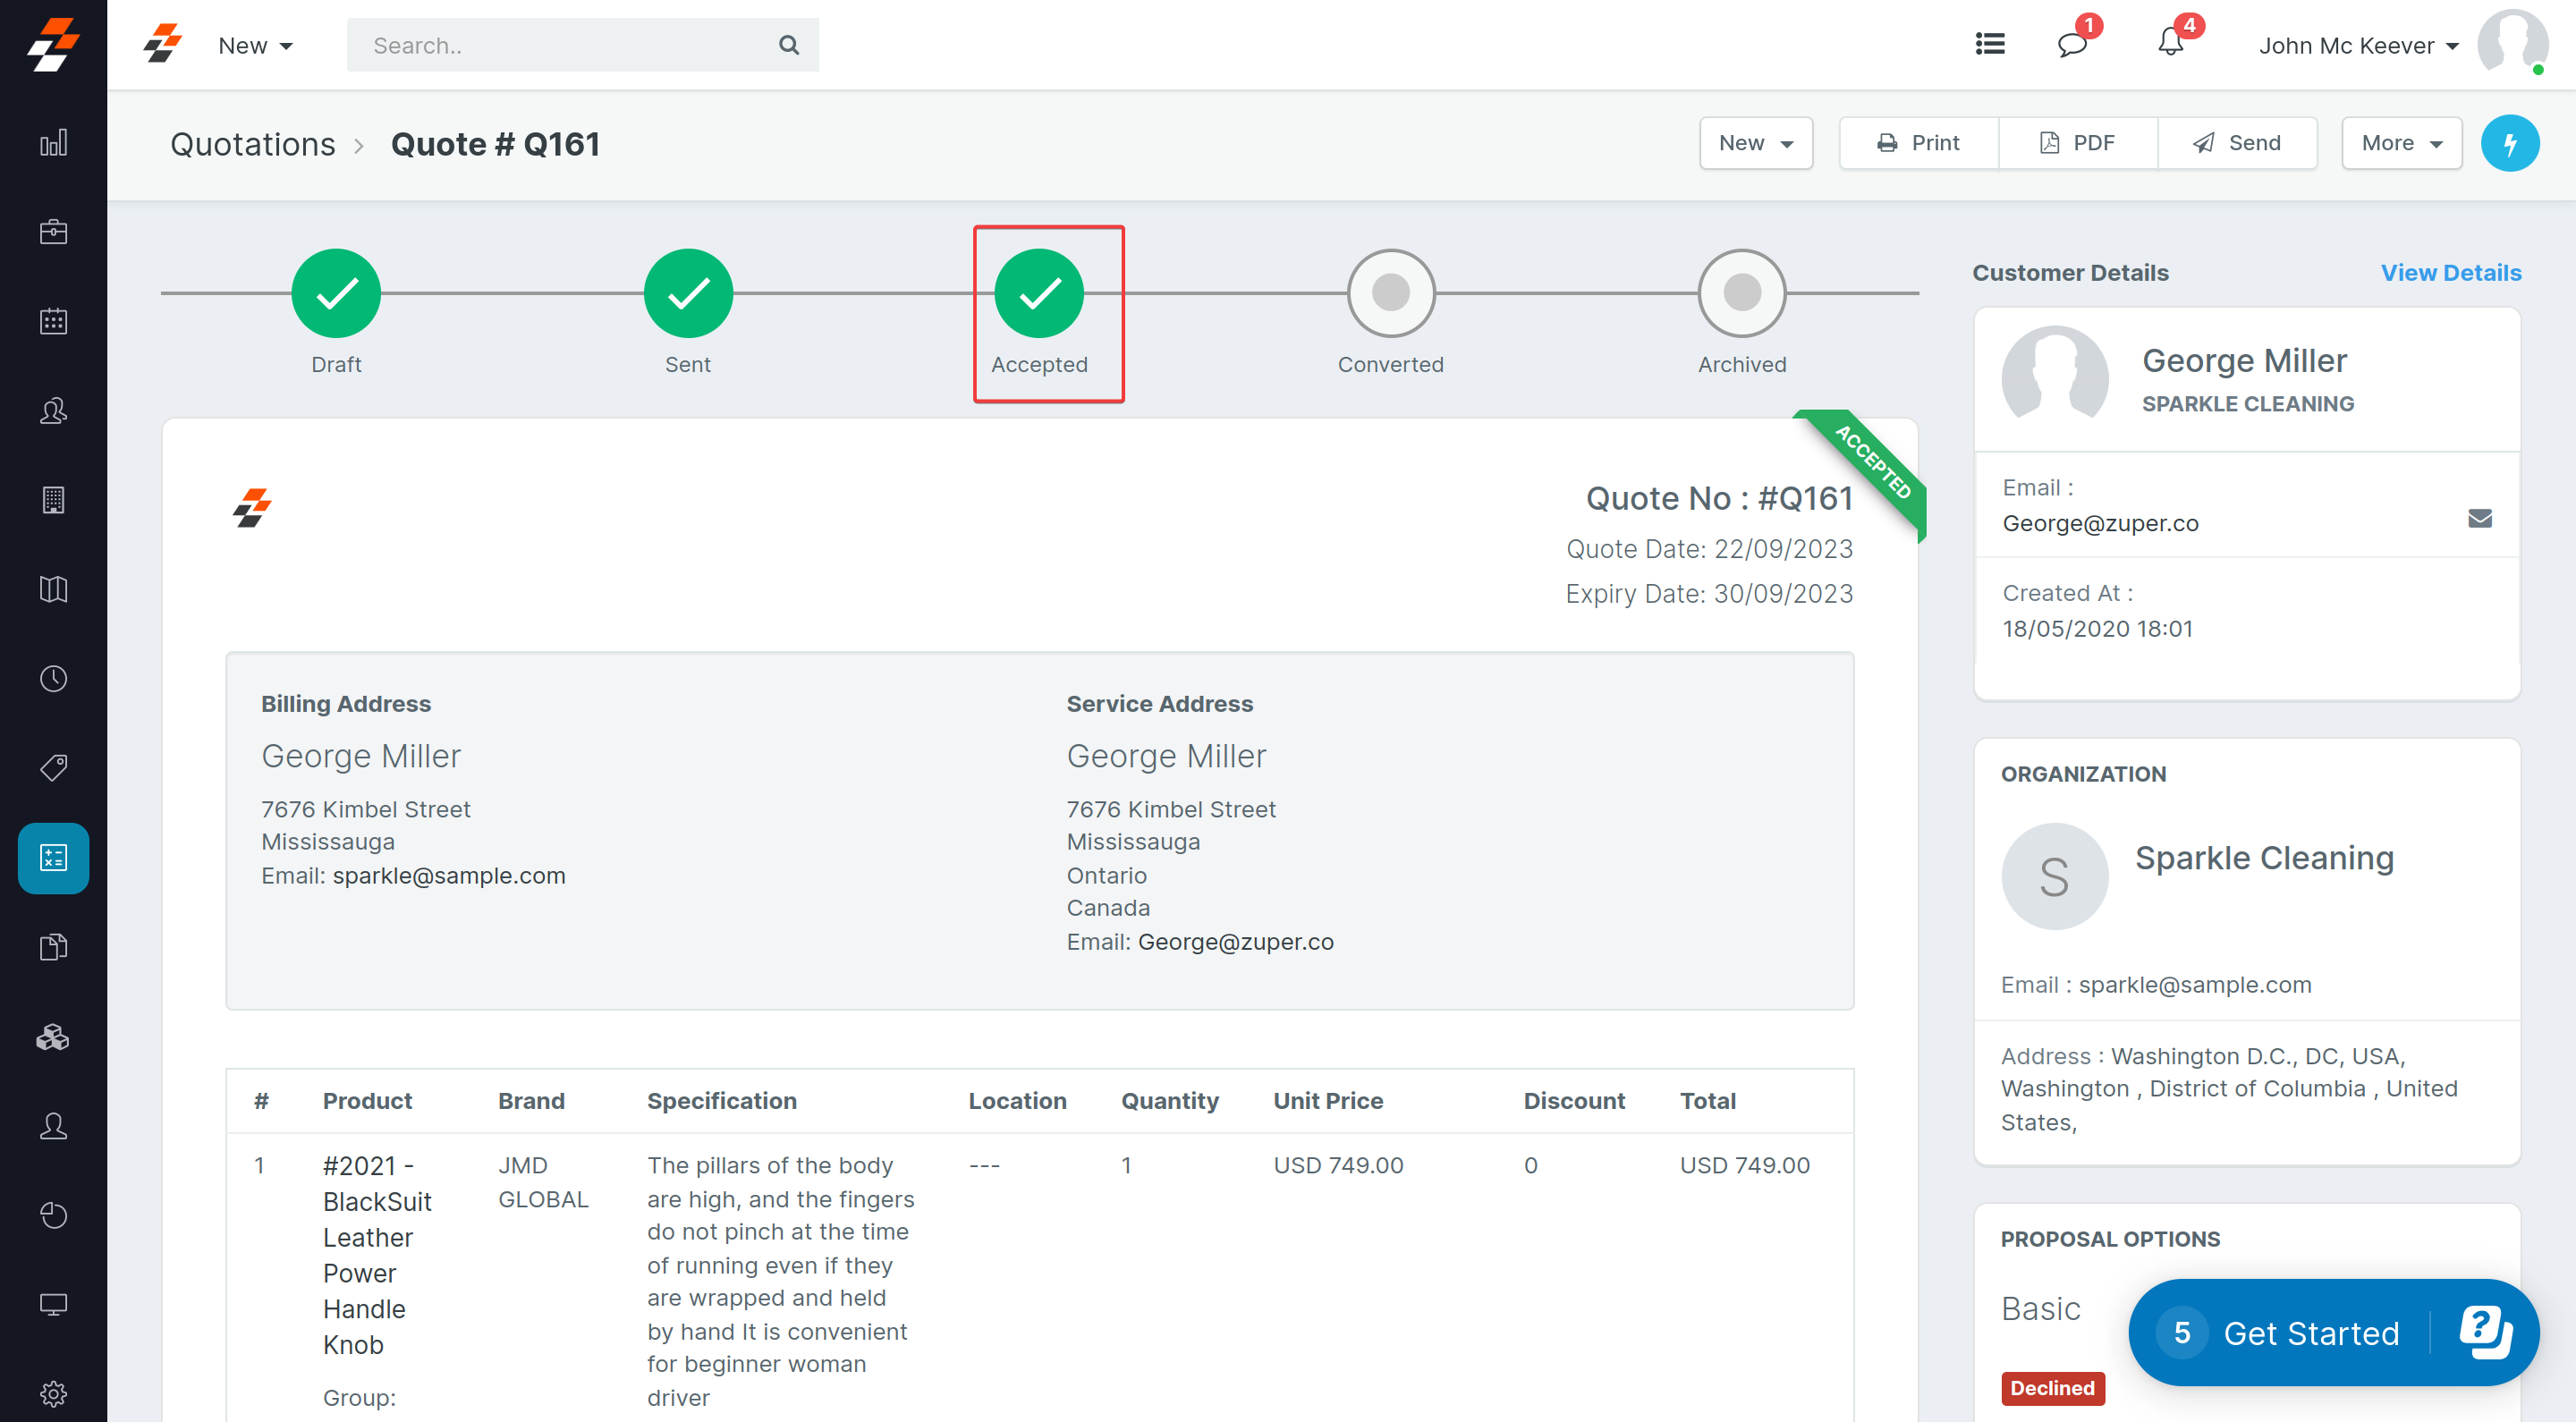Open the notifications bell
The height and width of the screenshot is (1422, 2576).
click(x=2170, y=44)
